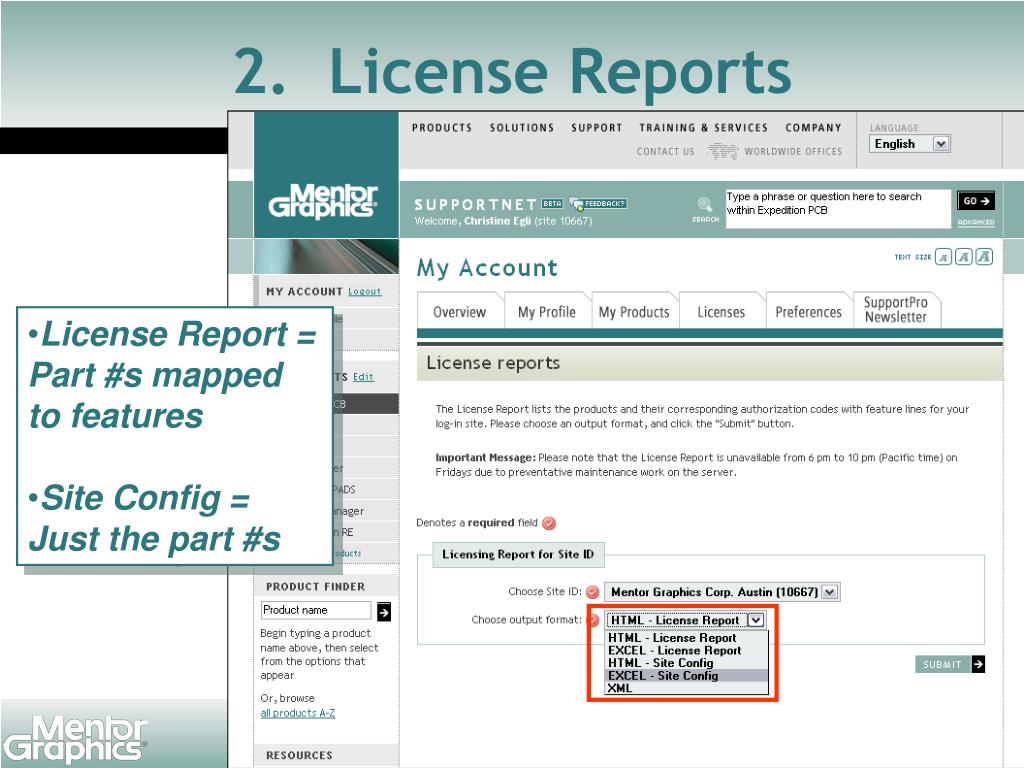The height and width of the screenshot is (768, 1024).
Task: Click the Submit button
Action: pos(950,664)
